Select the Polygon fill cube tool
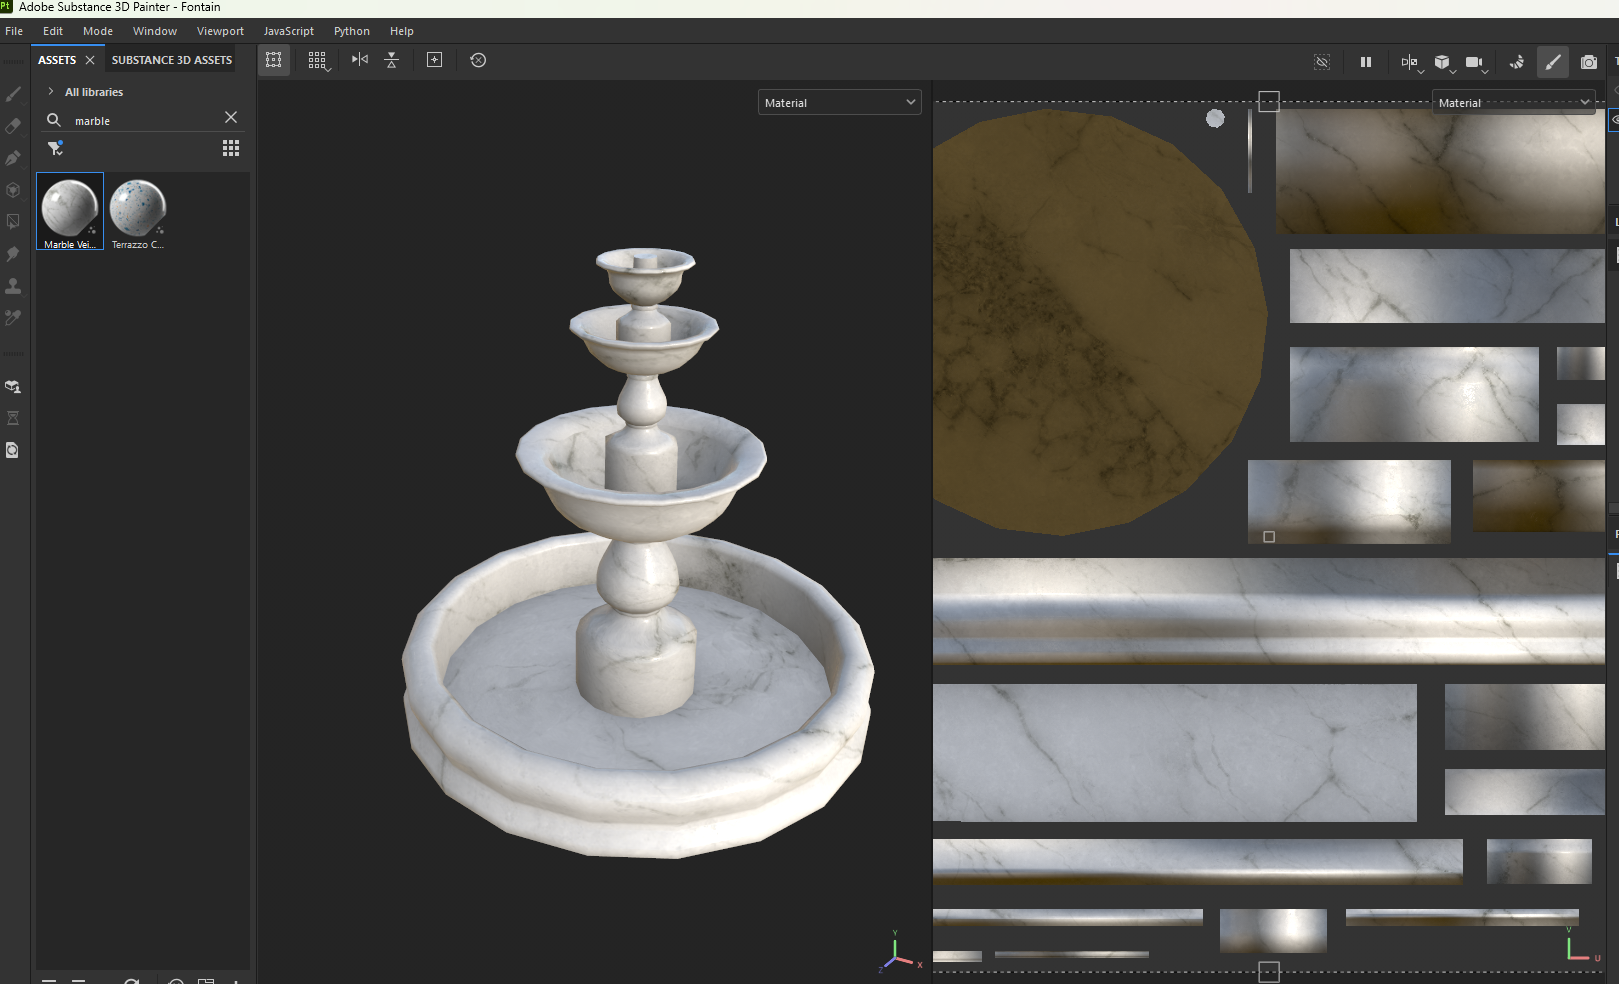This screenshot has width=1619, height=984. 13,190
